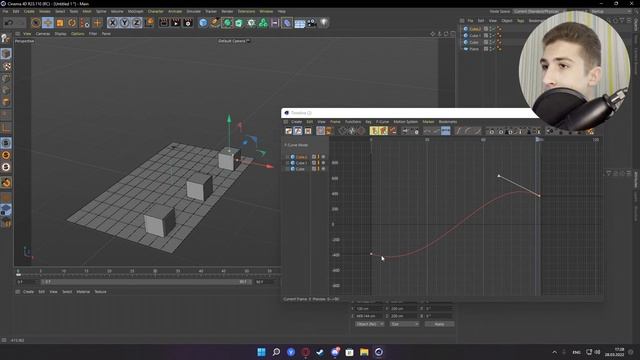Click the F-curve end keyframe at frame 90

pos(540,196)
